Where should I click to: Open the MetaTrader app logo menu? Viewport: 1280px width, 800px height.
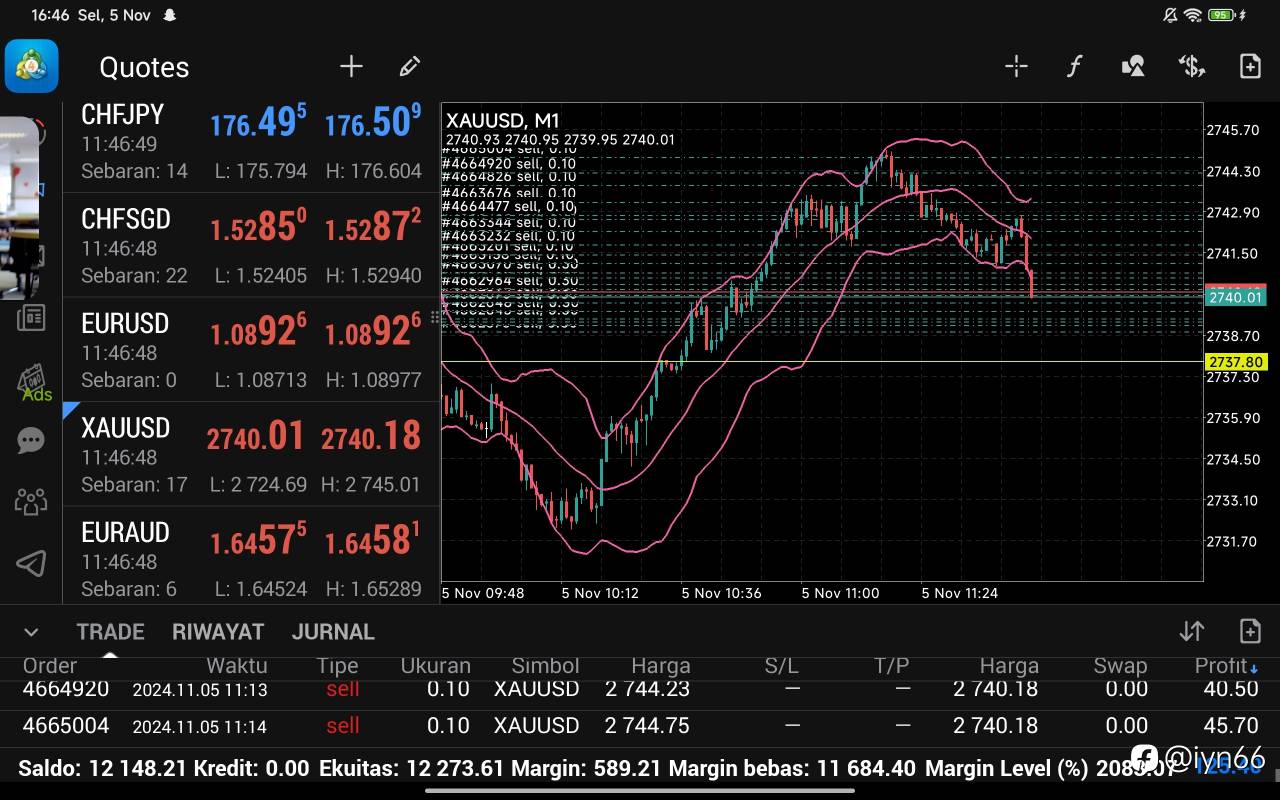[x=31, y=66]
